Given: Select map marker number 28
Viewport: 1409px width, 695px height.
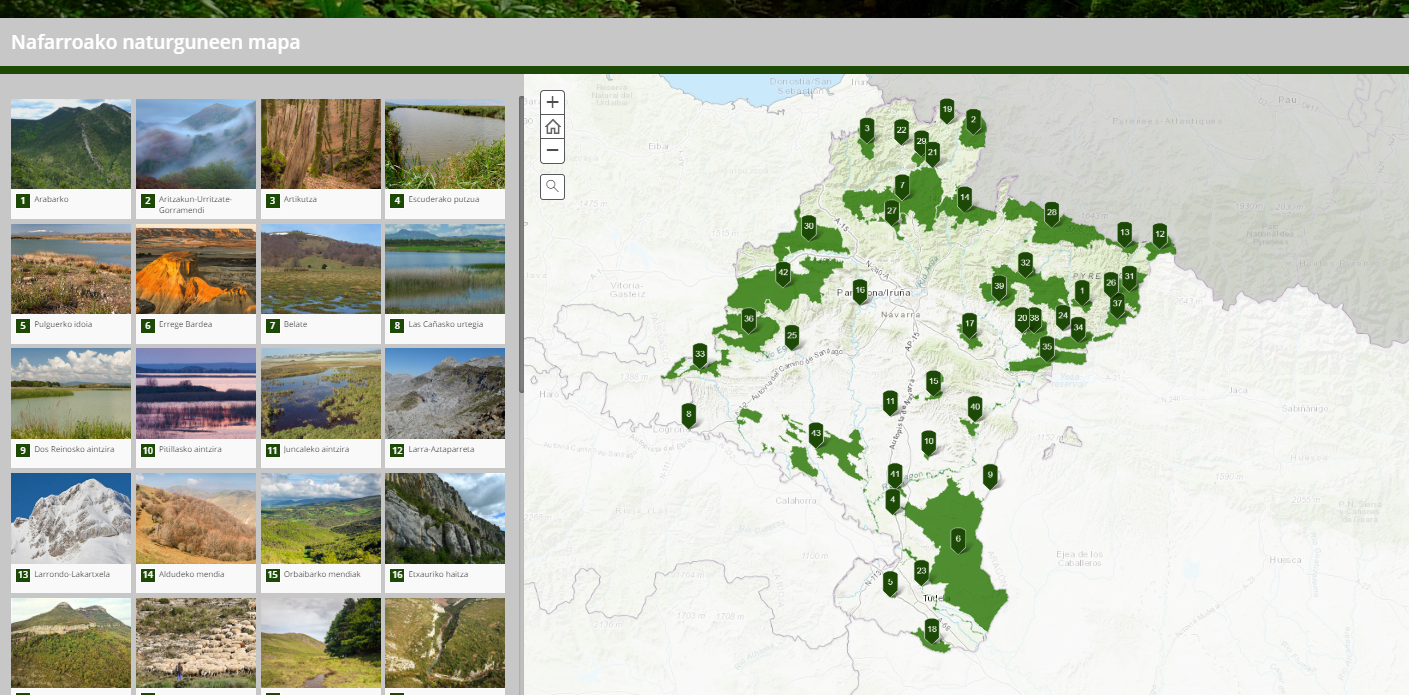Looking at the screenshot, I should coord(1051,213).
